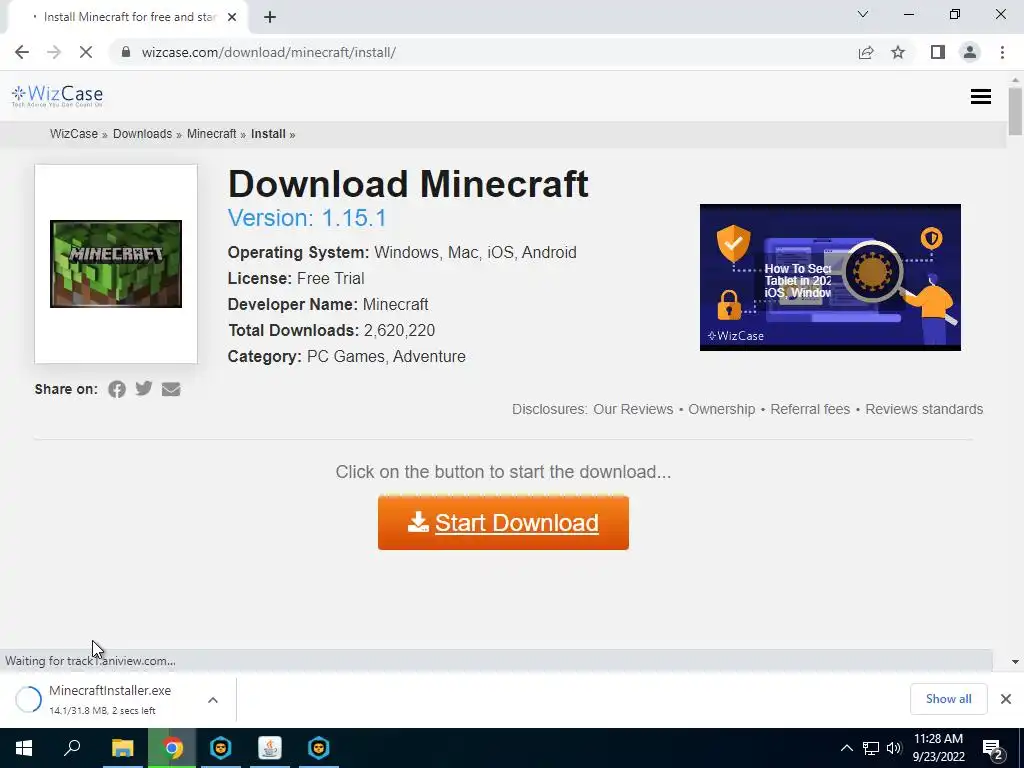Image resolution: width=1024 pixels, height=768 pixels.
Task: Open Our Reviews disclosure link
Action: point(633,409)
